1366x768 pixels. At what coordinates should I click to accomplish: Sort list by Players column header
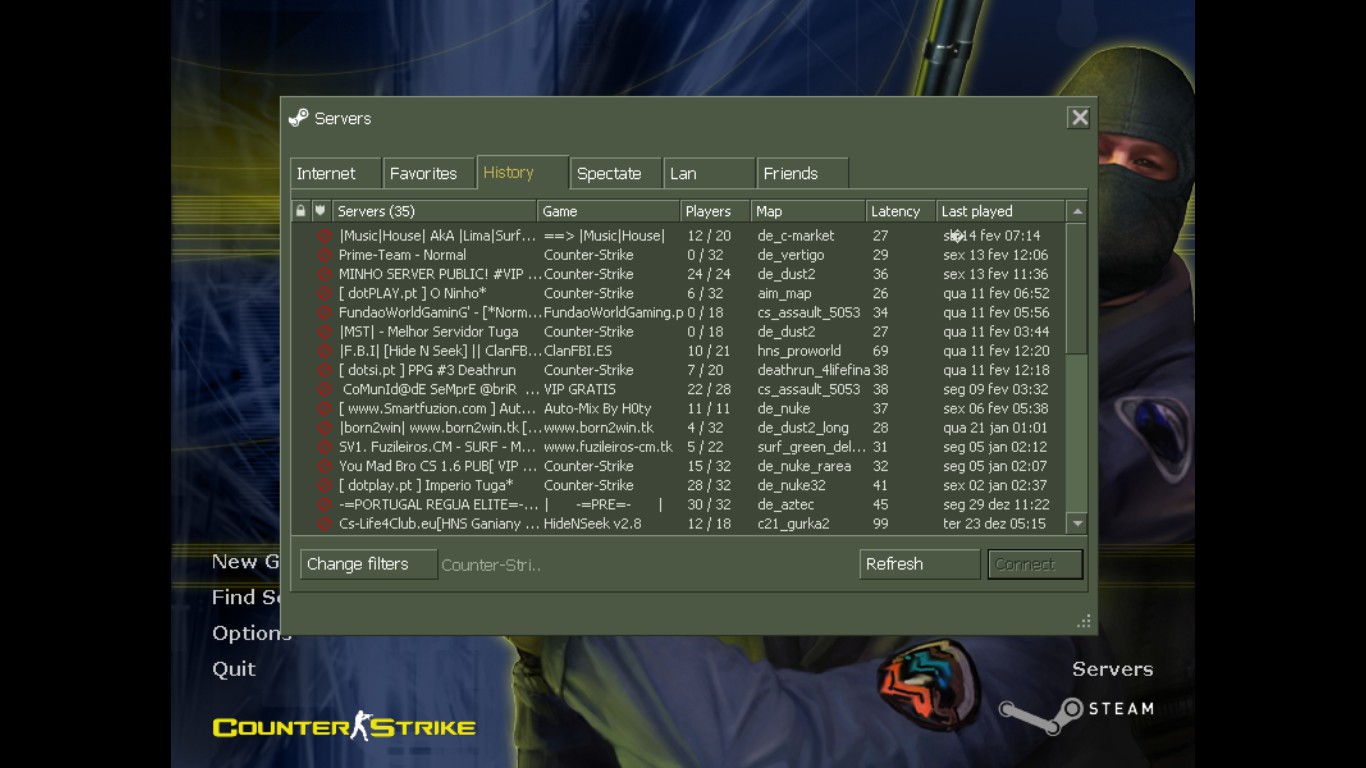pos(715,211)
